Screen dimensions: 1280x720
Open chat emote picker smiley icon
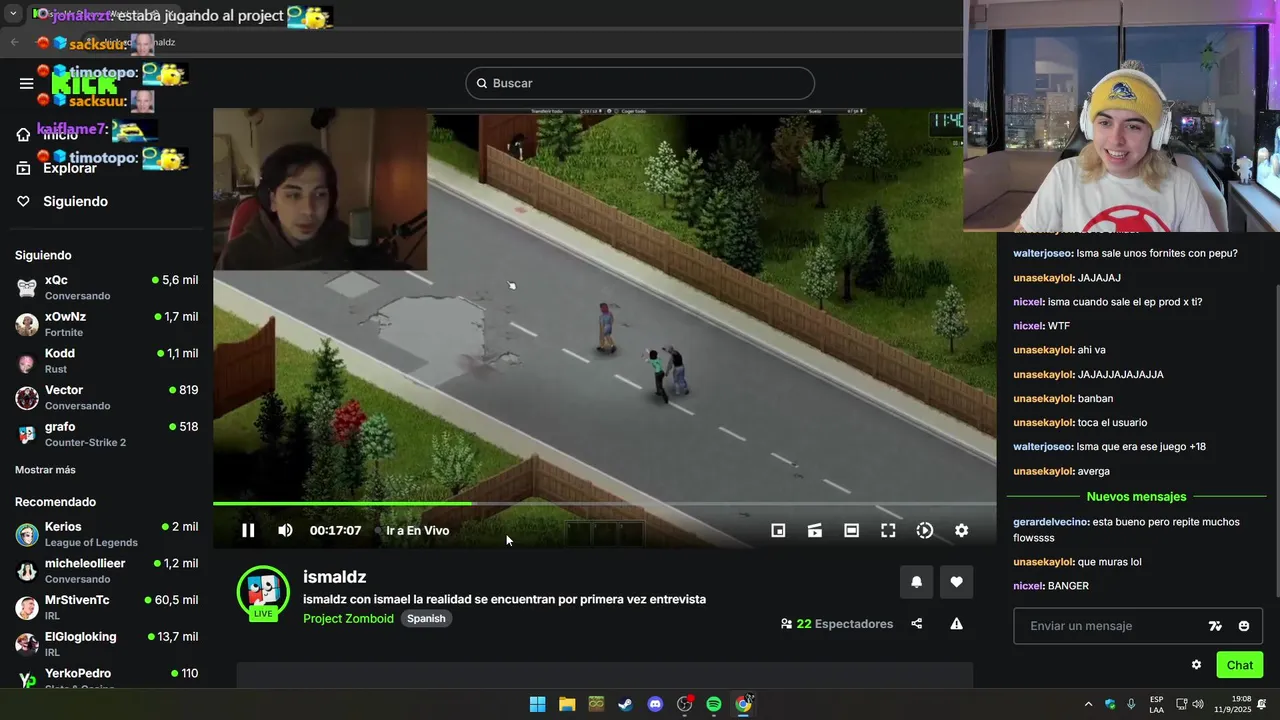[1244, 626]
